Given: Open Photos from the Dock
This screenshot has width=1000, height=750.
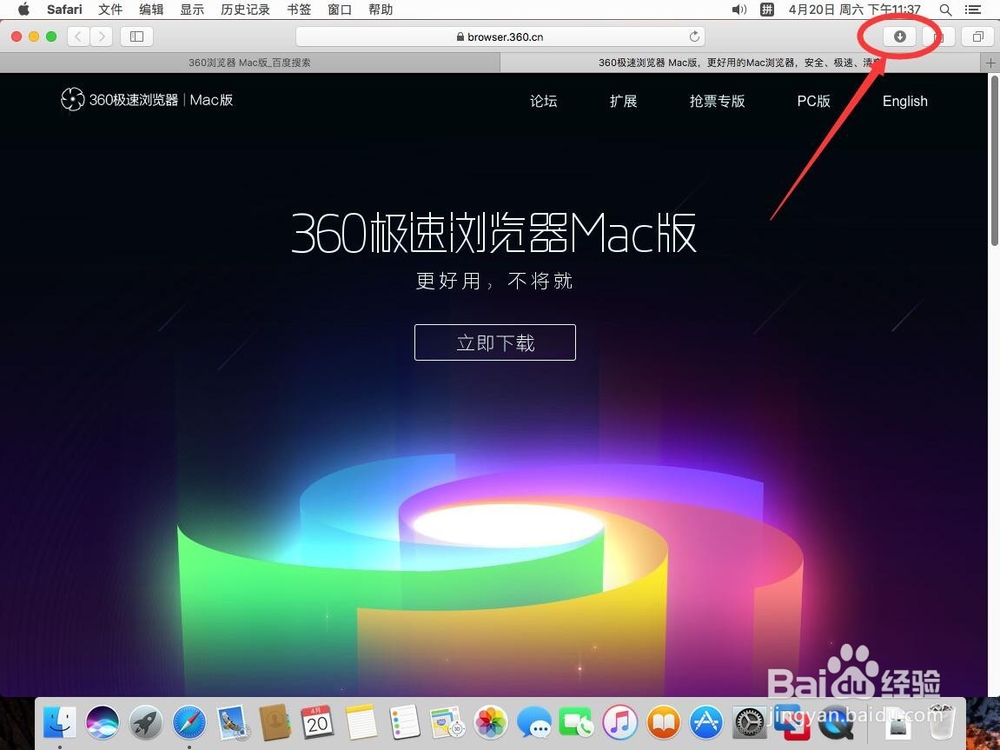Looking at the screenshot, I should pyautogui.click(x=490, y=723).
